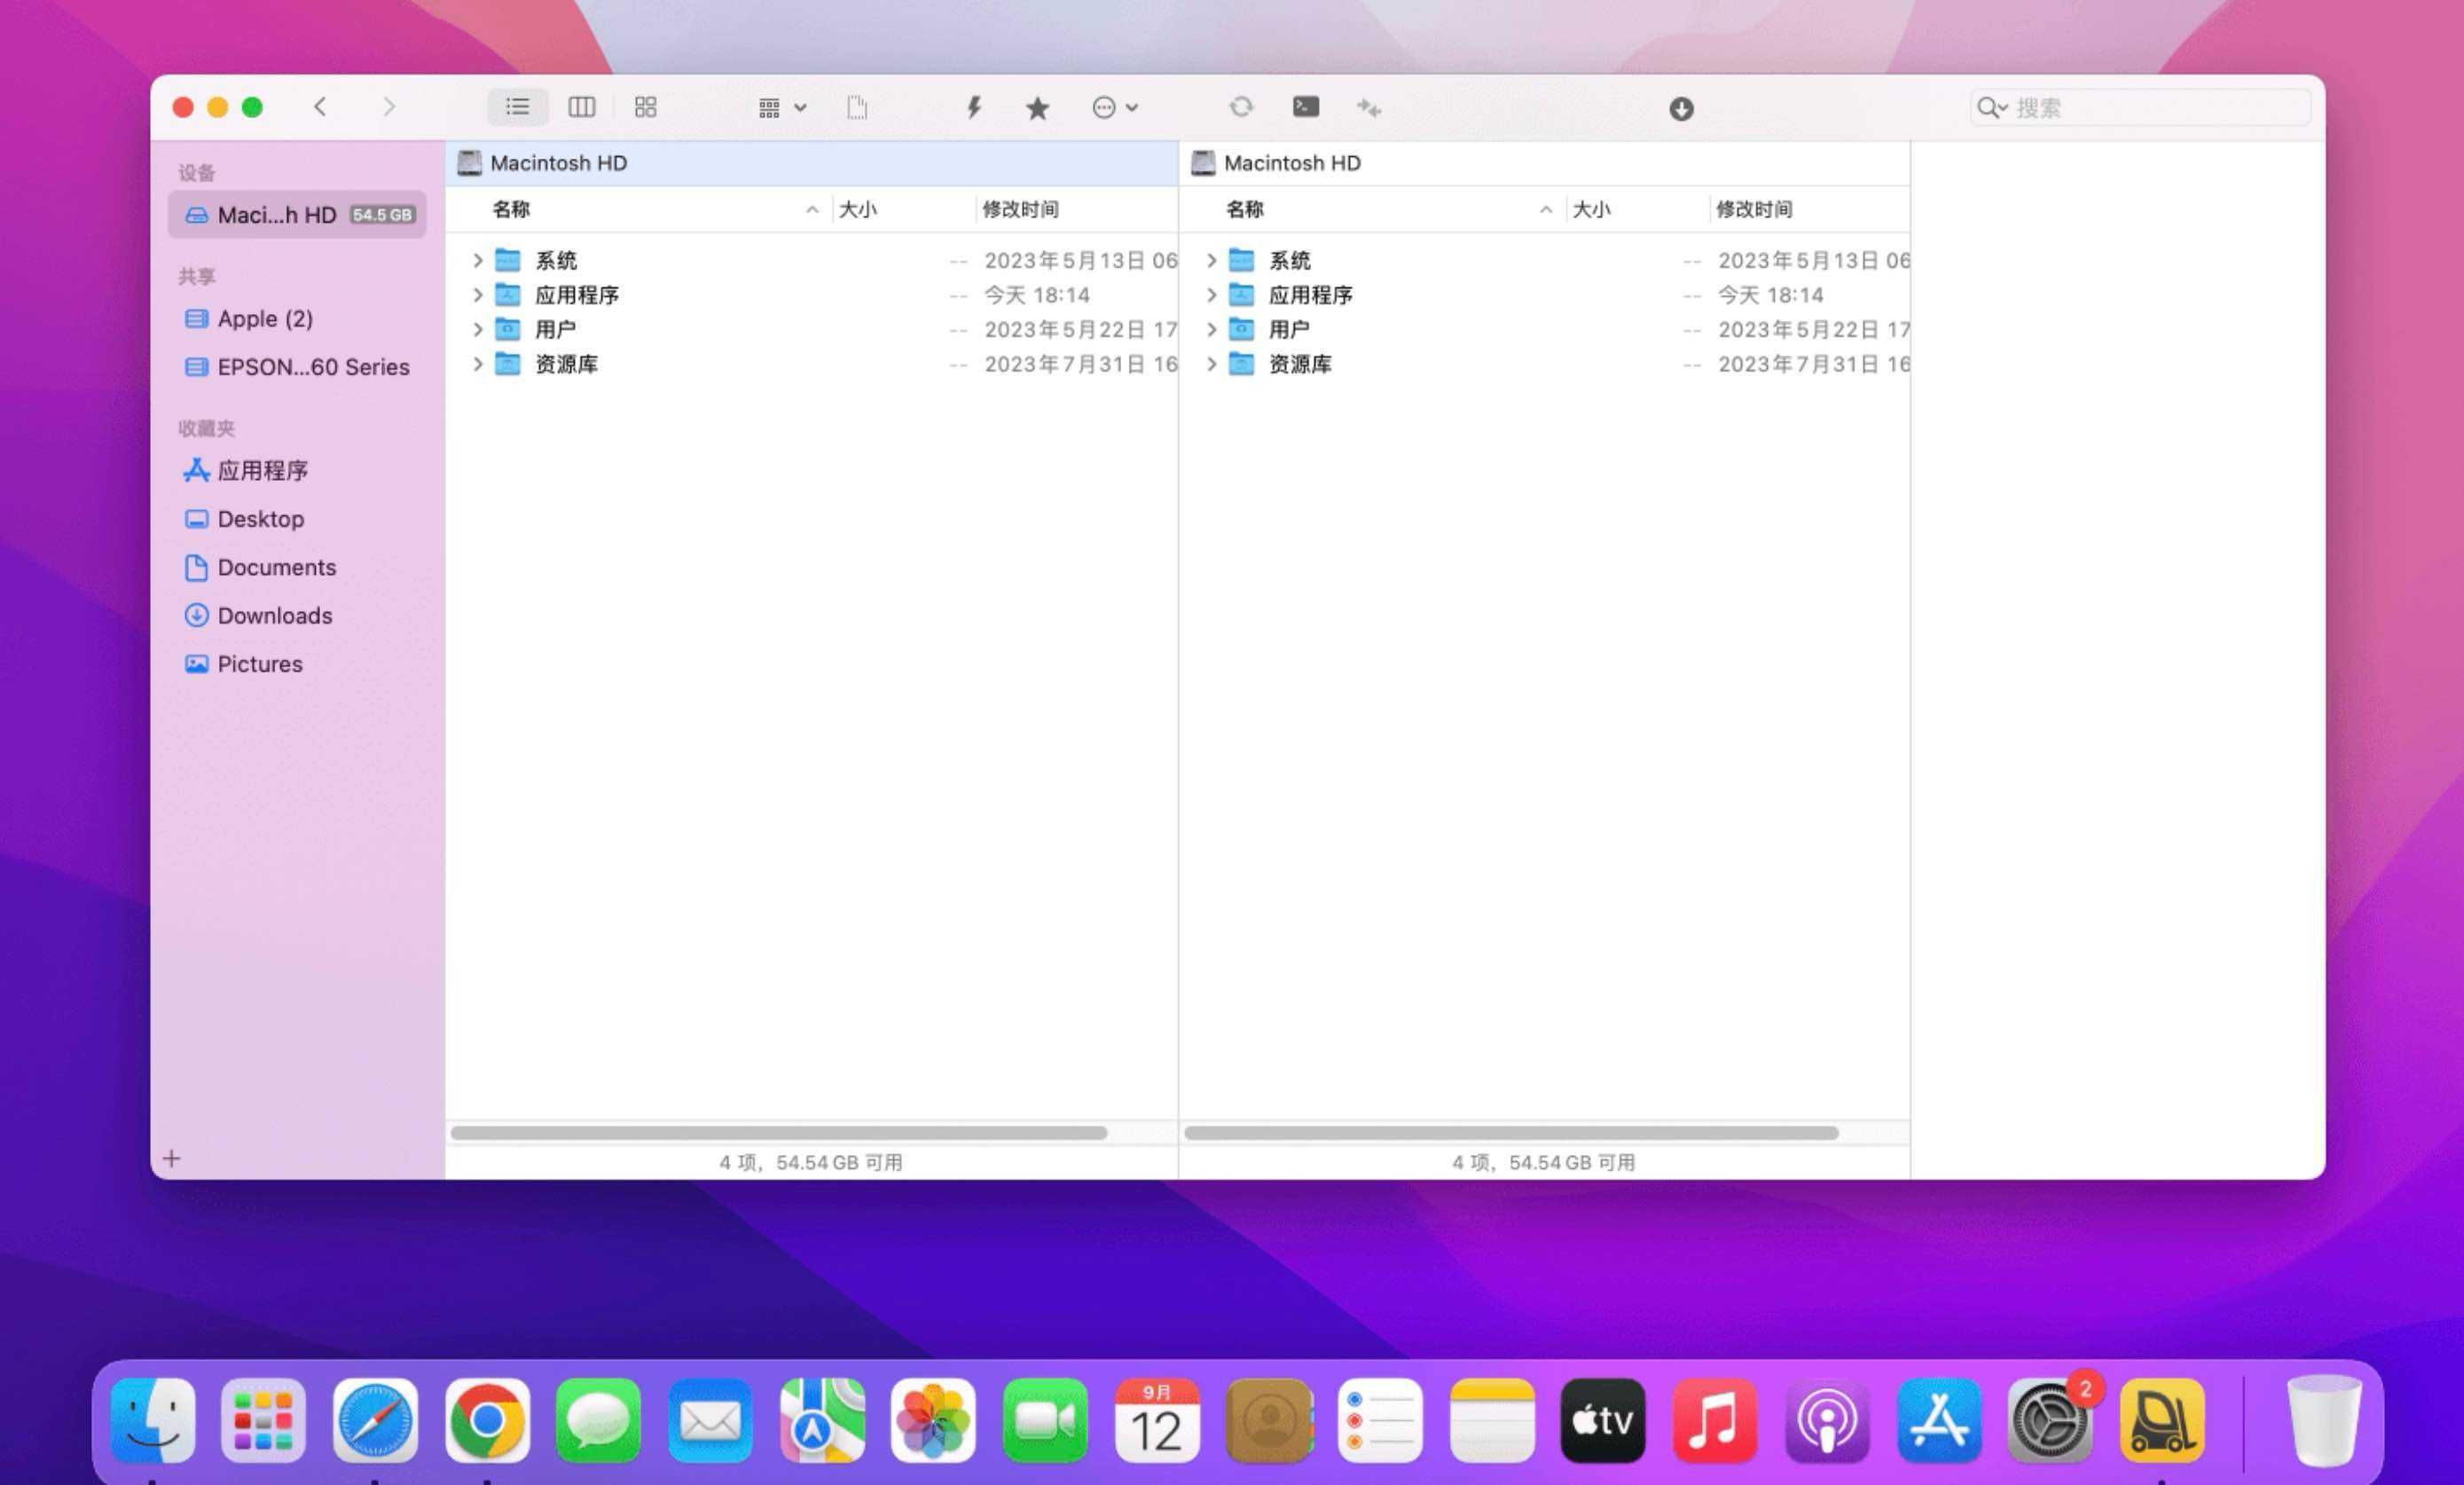Image resolution: width=2464 pixels, height=1485 pixels.
Task: Open quick actions with the lightning icon
Action: click(973, 107)
